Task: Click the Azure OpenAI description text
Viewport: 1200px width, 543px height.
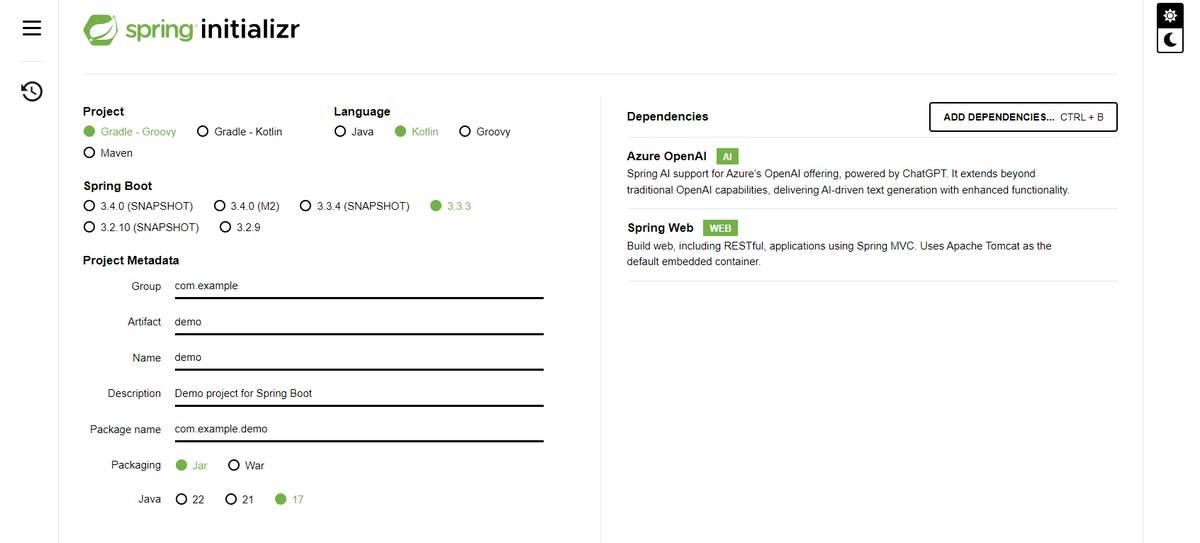Action: [848, 182]
